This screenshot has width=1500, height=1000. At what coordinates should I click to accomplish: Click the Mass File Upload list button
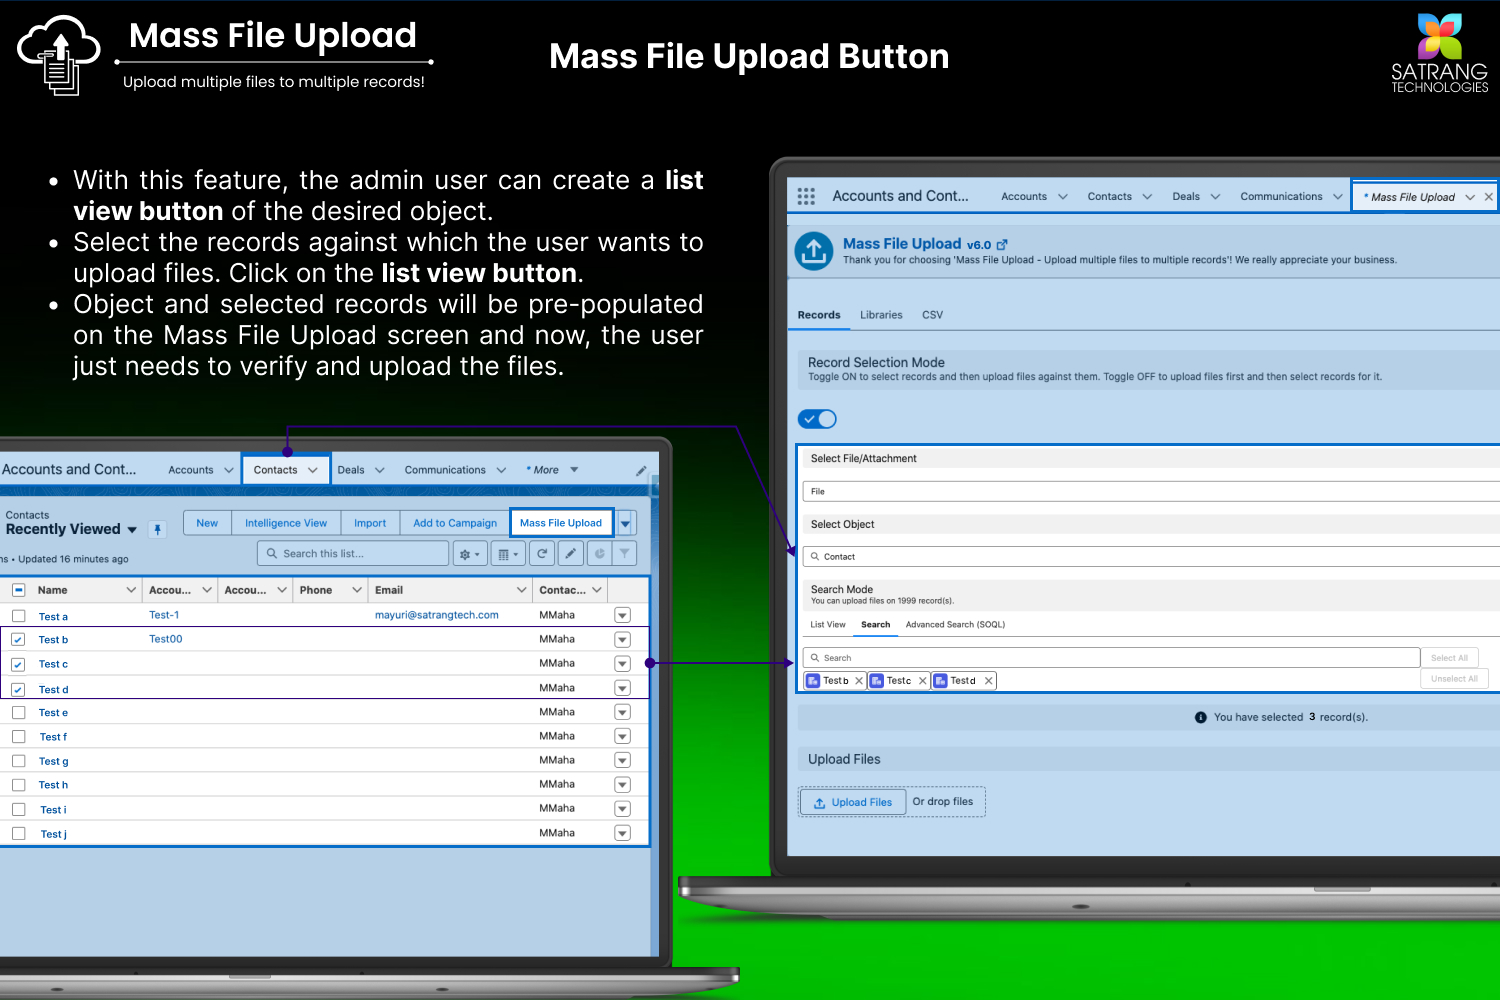[x=561, y=523]
